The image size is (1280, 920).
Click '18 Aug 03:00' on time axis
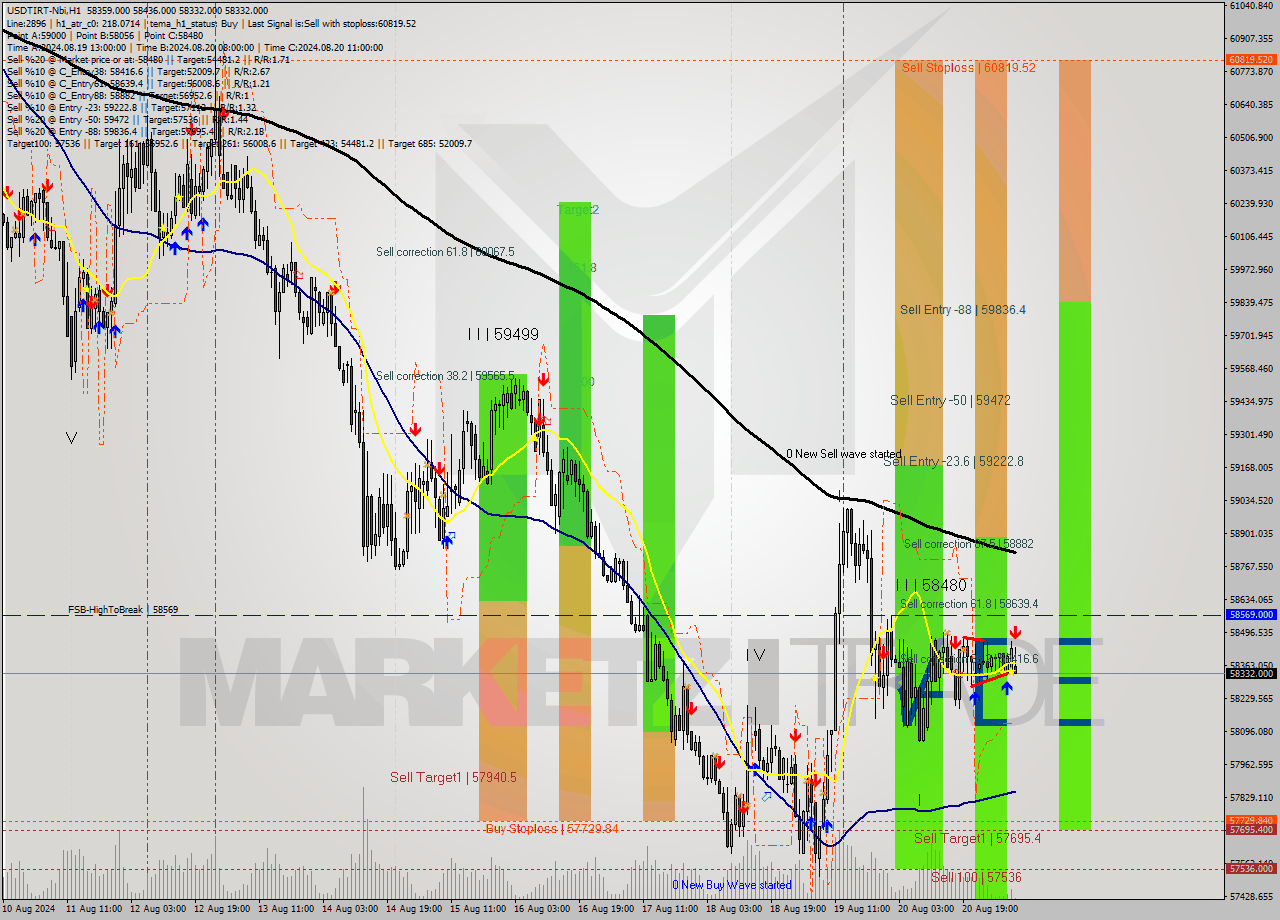pos(734,911)
